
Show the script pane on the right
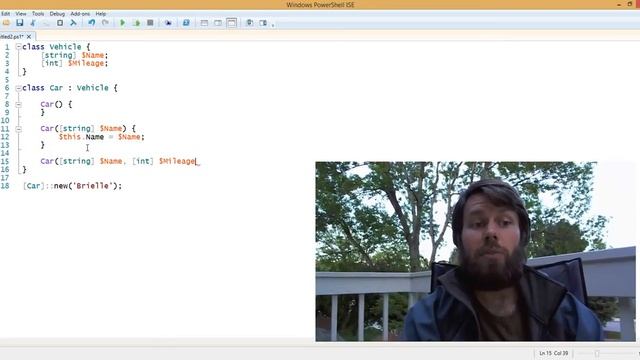tap(218, 23)
